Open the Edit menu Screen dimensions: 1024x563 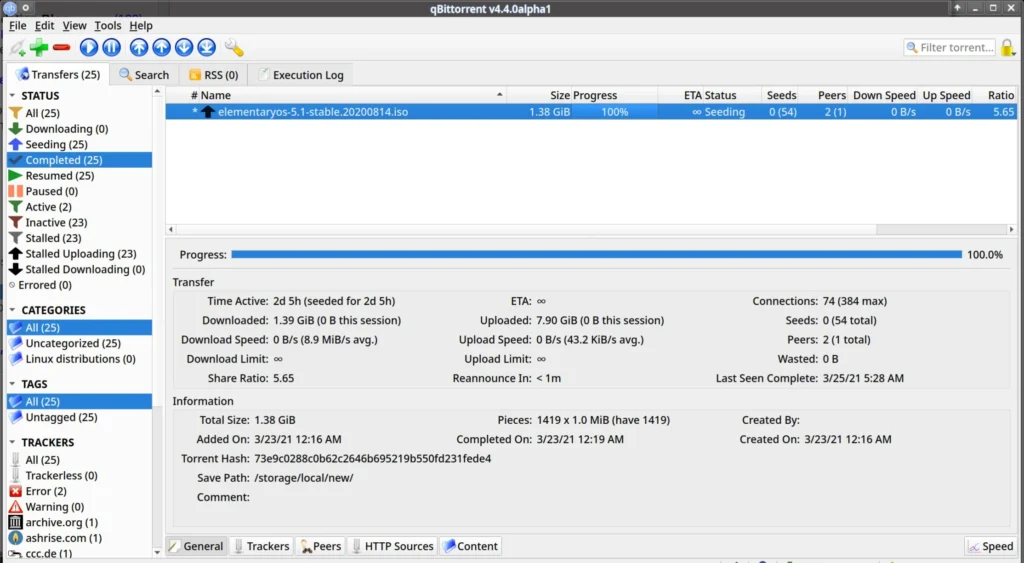click(x=44, y=25)
